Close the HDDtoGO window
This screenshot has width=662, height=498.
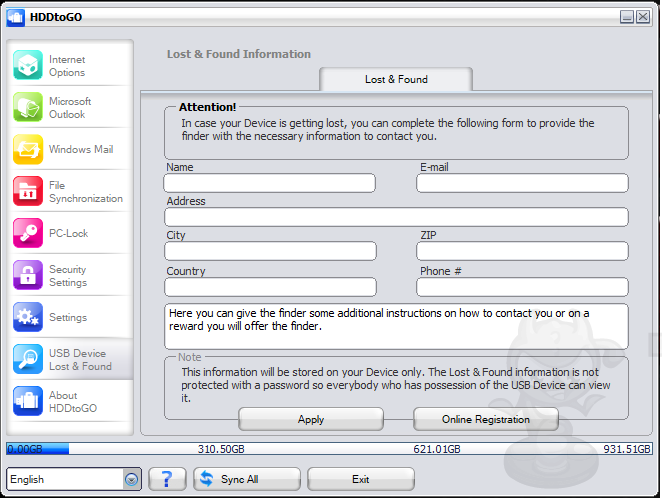click(643, 17)
